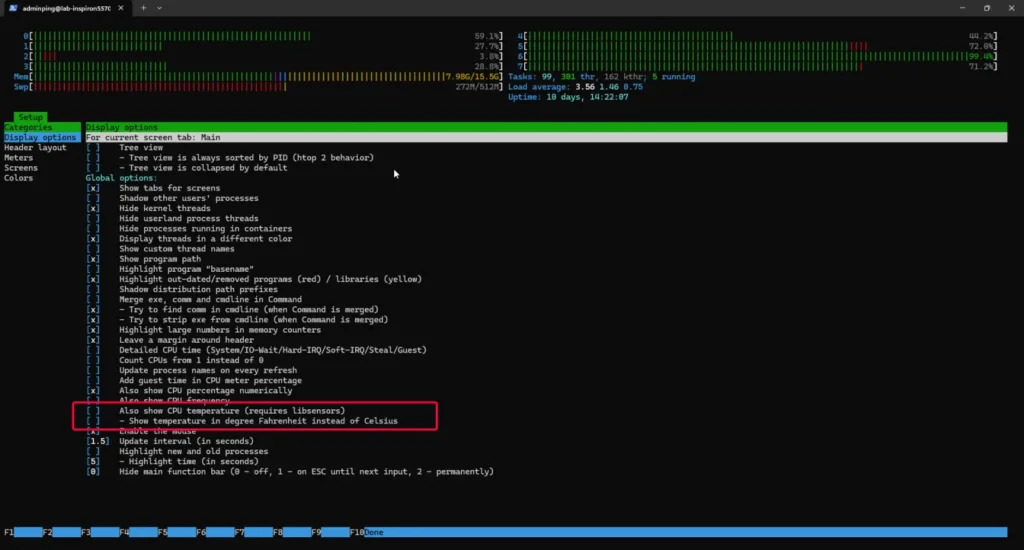The image size is (1024, 550).
Task: Click the new tab plus icon
Action: tap(144, 8)
